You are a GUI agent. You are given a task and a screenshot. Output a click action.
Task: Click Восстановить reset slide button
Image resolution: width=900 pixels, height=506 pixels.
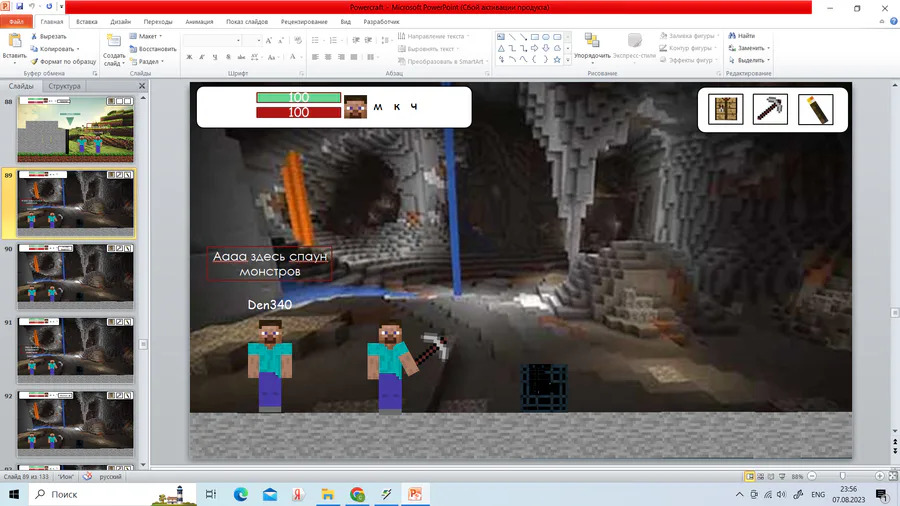(153, 49)
